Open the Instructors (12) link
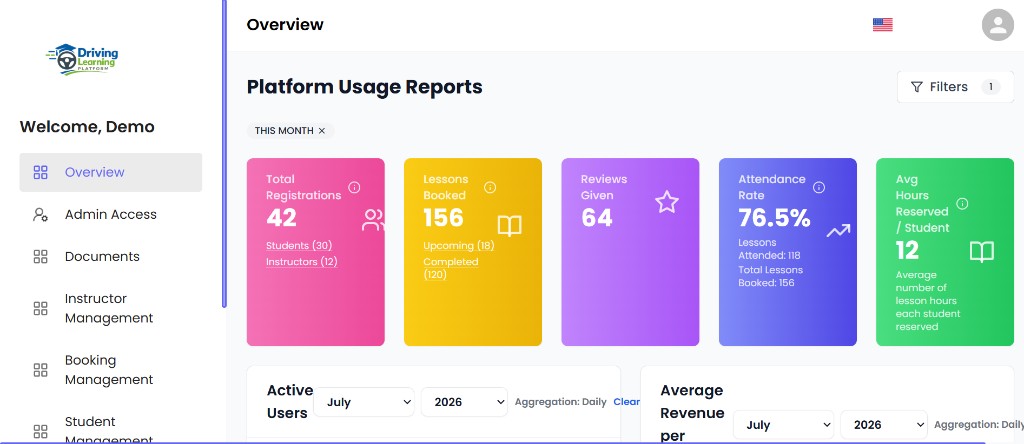This screenshot has width=1024, height=444. (x=302, y=262)
